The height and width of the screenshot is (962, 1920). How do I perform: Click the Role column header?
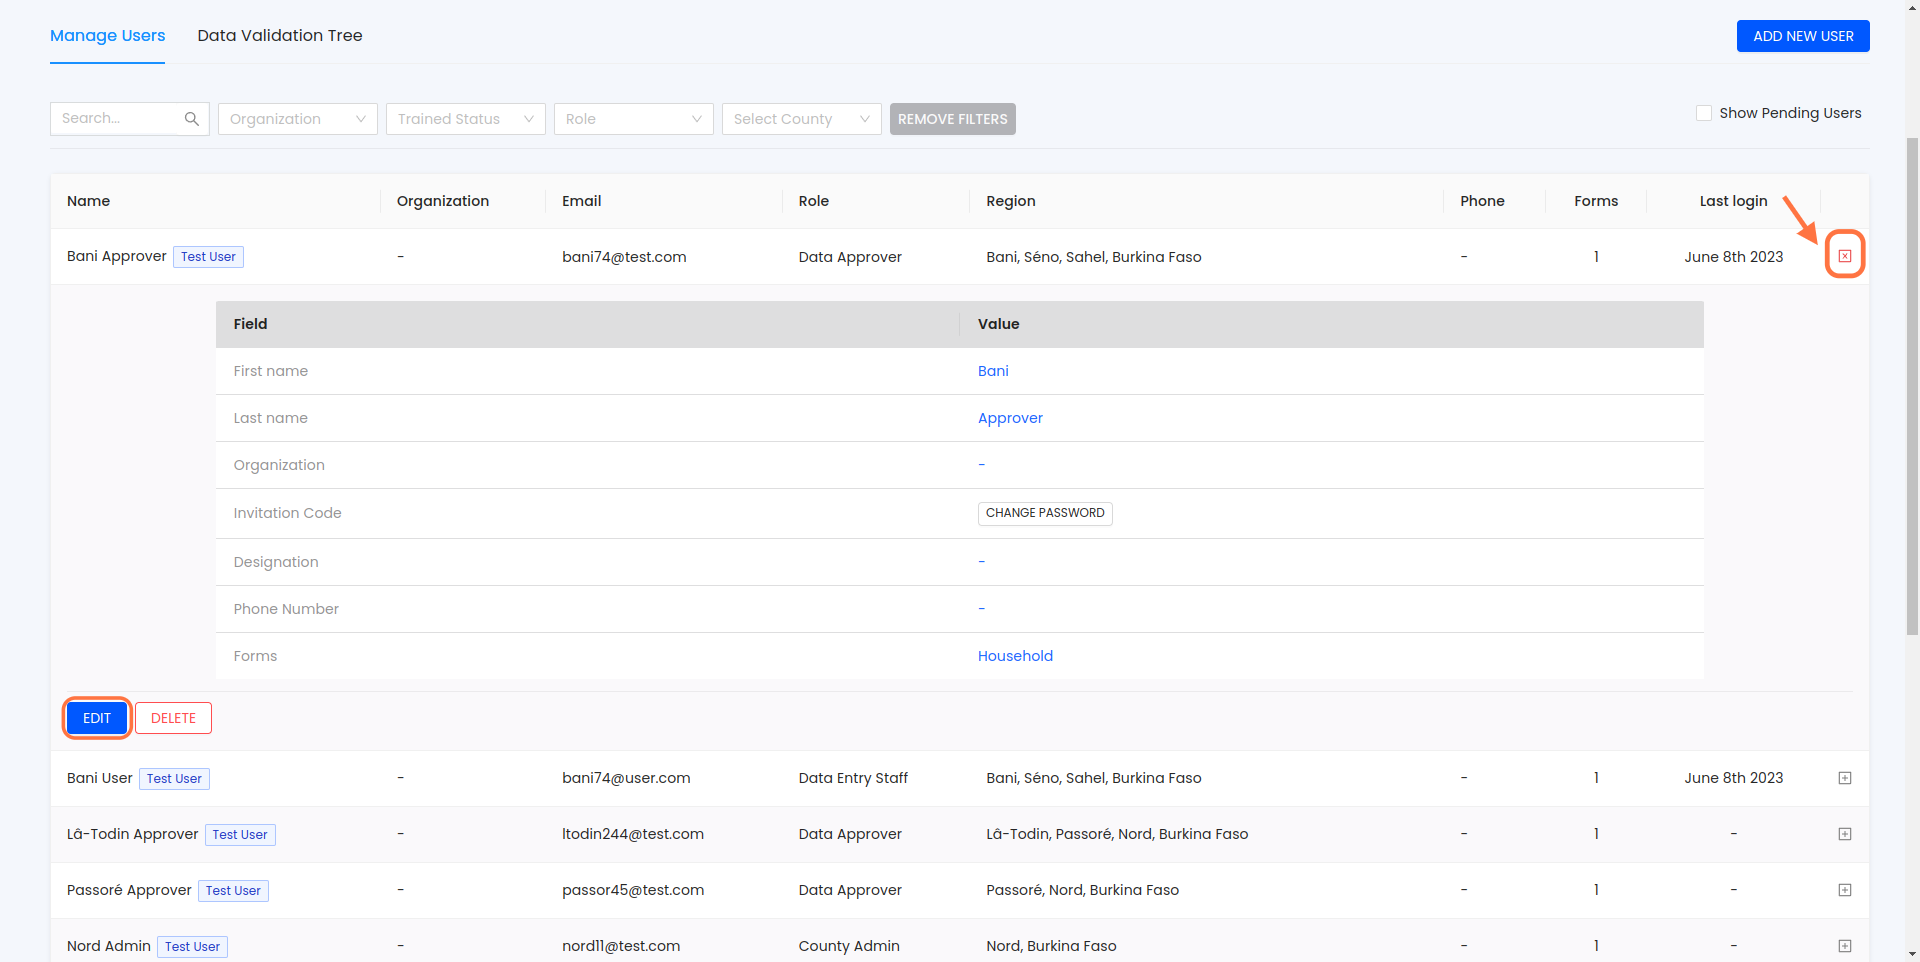pyautogui.click(x=814, y=201)
